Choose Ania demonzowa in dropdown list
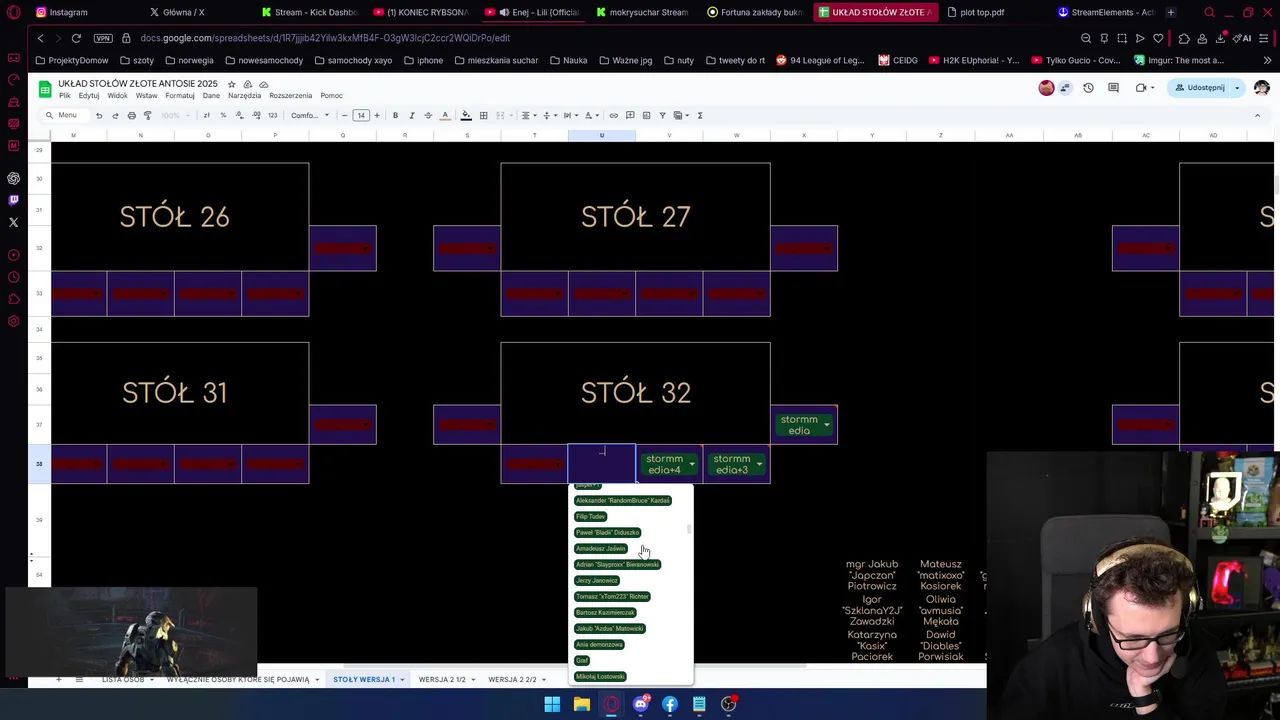This screenshot has height=720, width=1280. click(599, 645)
